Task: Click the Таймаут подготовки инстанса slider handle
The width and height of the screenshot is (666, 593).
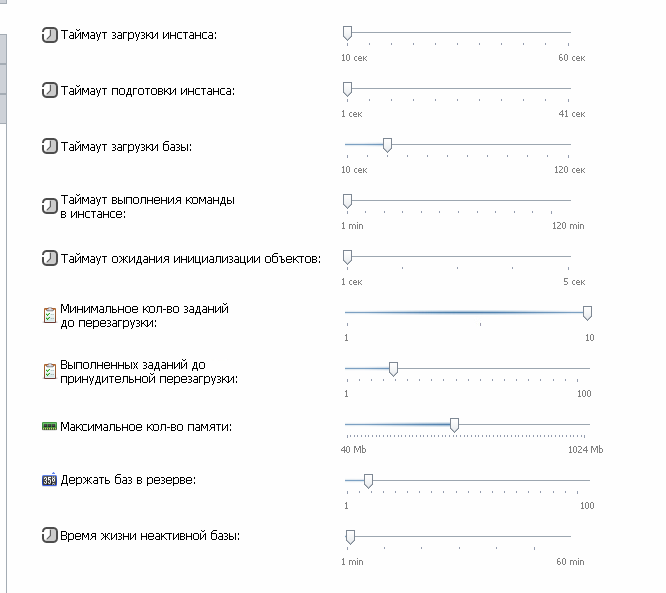Action: (347, 89)
